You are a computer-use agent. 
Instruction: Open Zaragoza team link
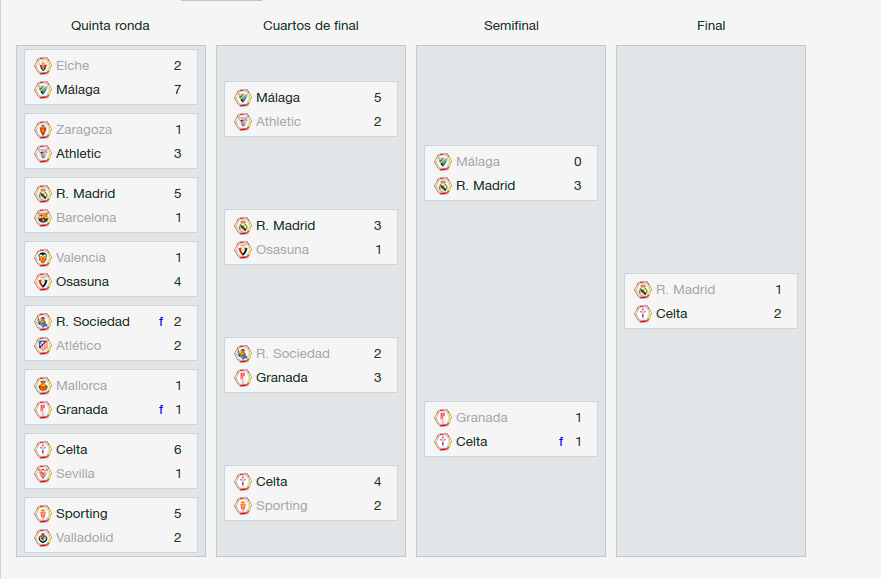coord(84,130)
